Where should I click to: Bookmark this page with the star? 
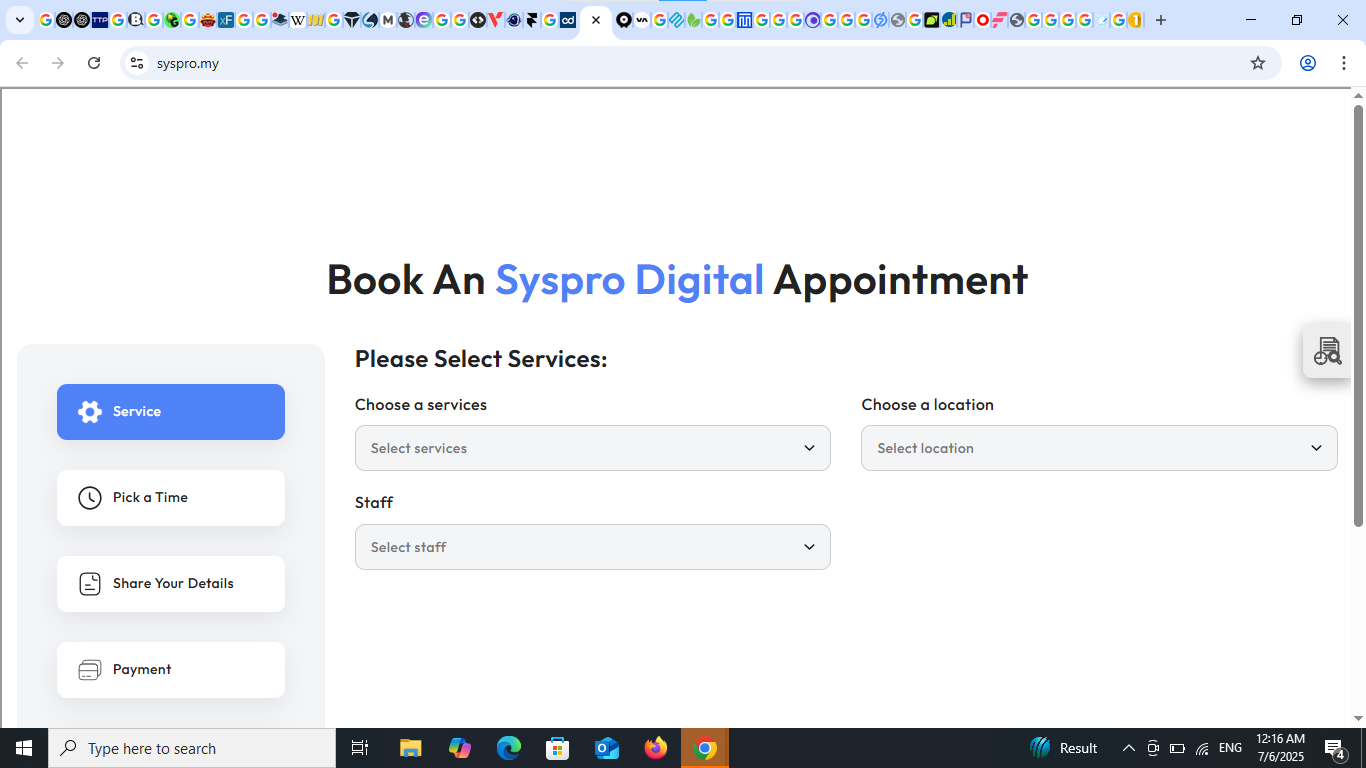tap(1258, 63)
